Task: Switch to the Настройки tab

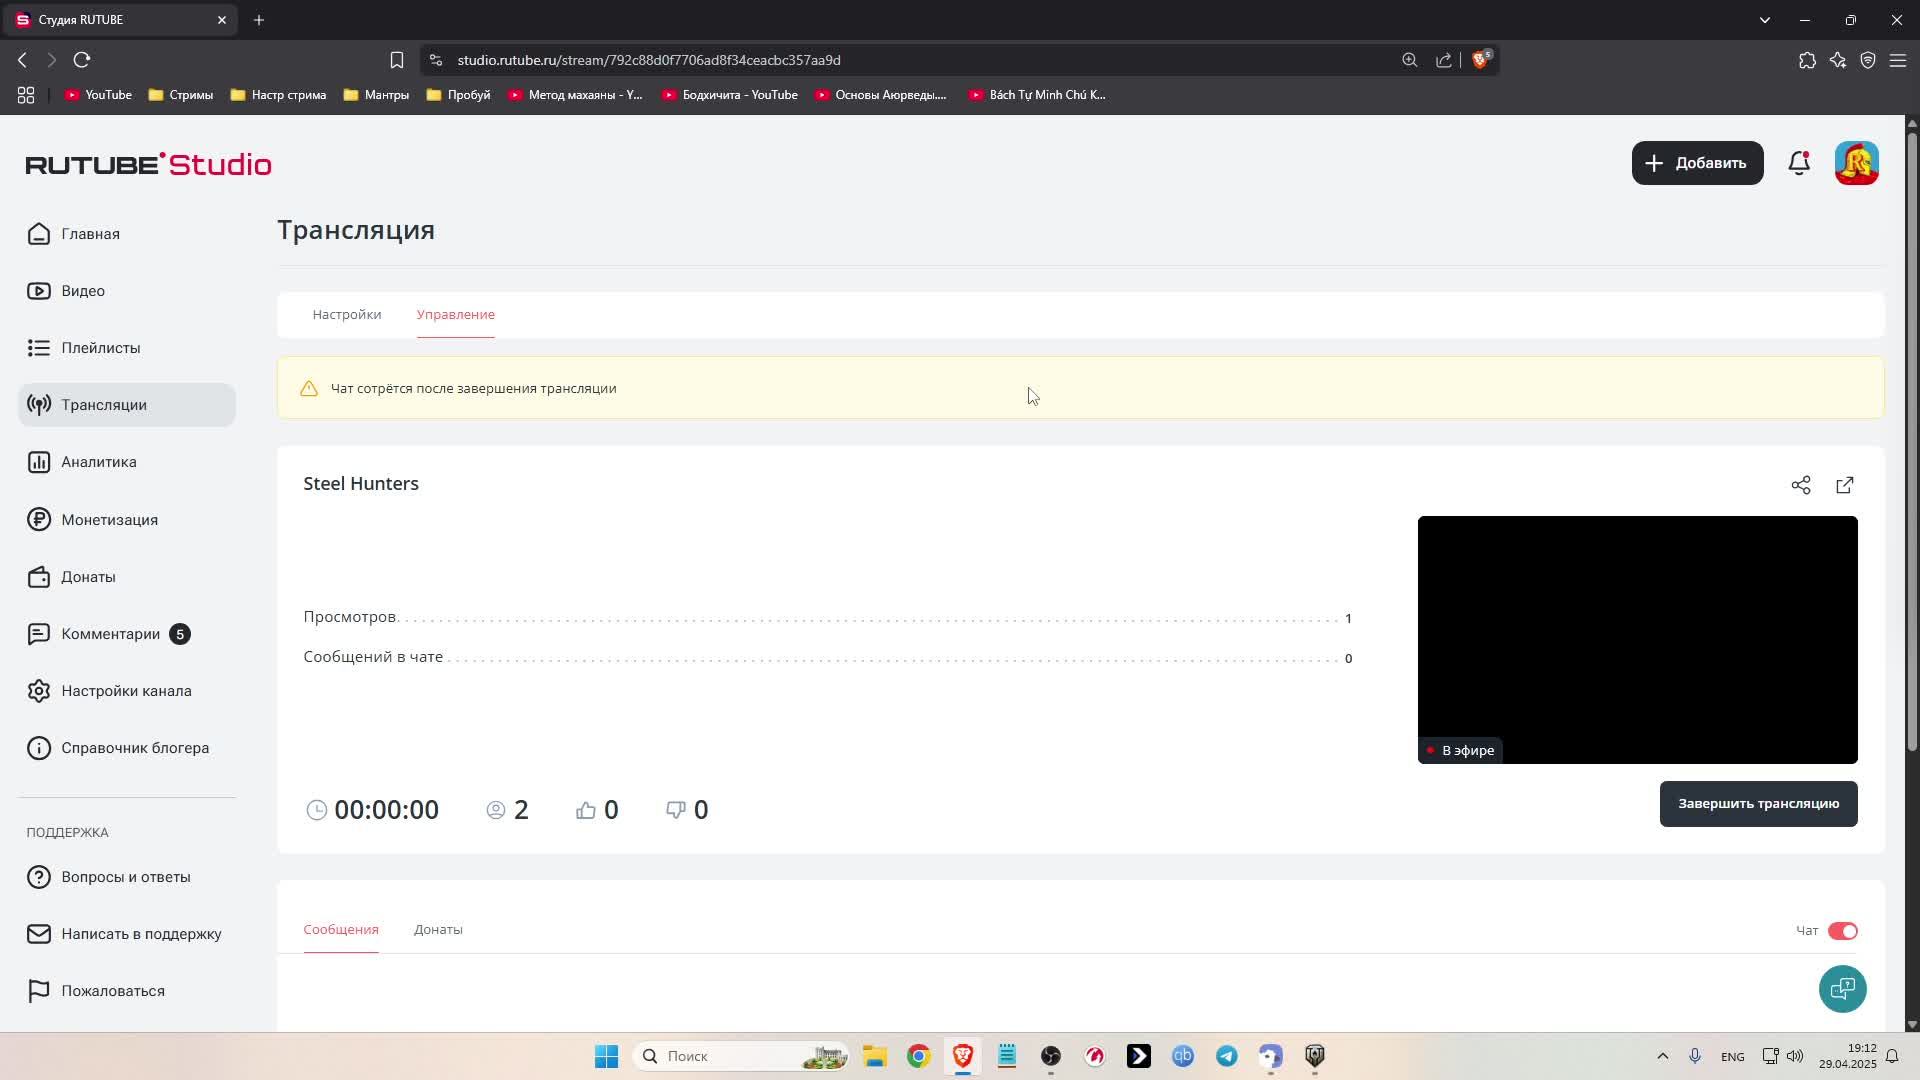Action: pyautogui.click(x=346, y=314)
